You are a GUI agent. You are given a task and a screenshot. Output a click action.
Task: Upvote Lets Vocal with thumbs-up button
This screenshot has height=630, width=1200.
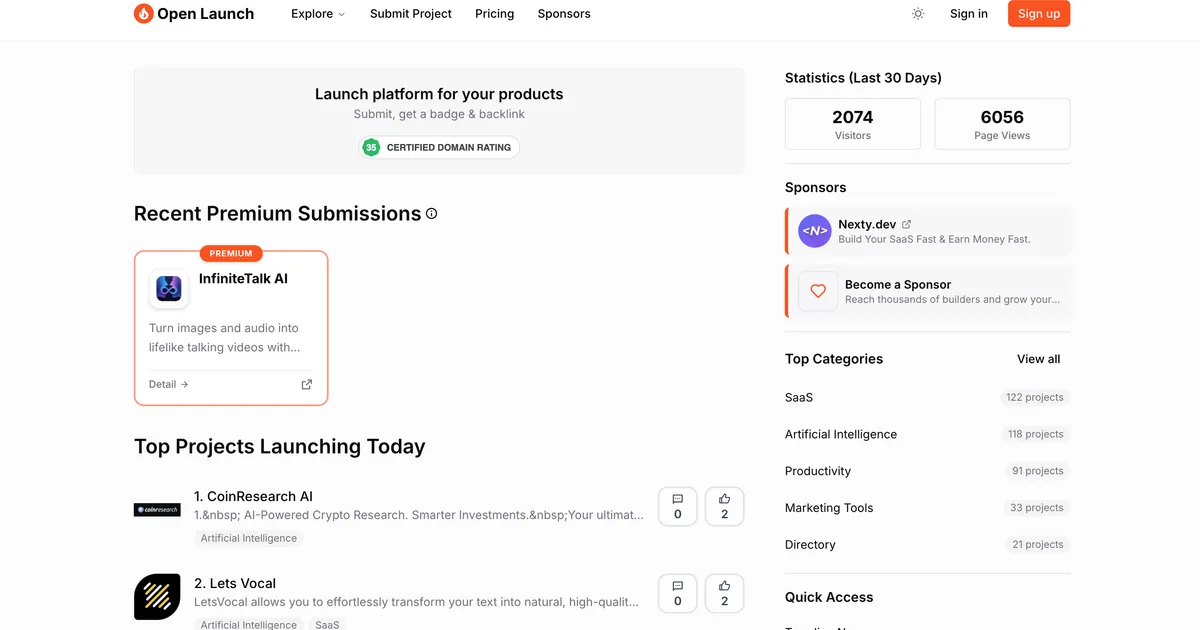[x=724, y=593]
